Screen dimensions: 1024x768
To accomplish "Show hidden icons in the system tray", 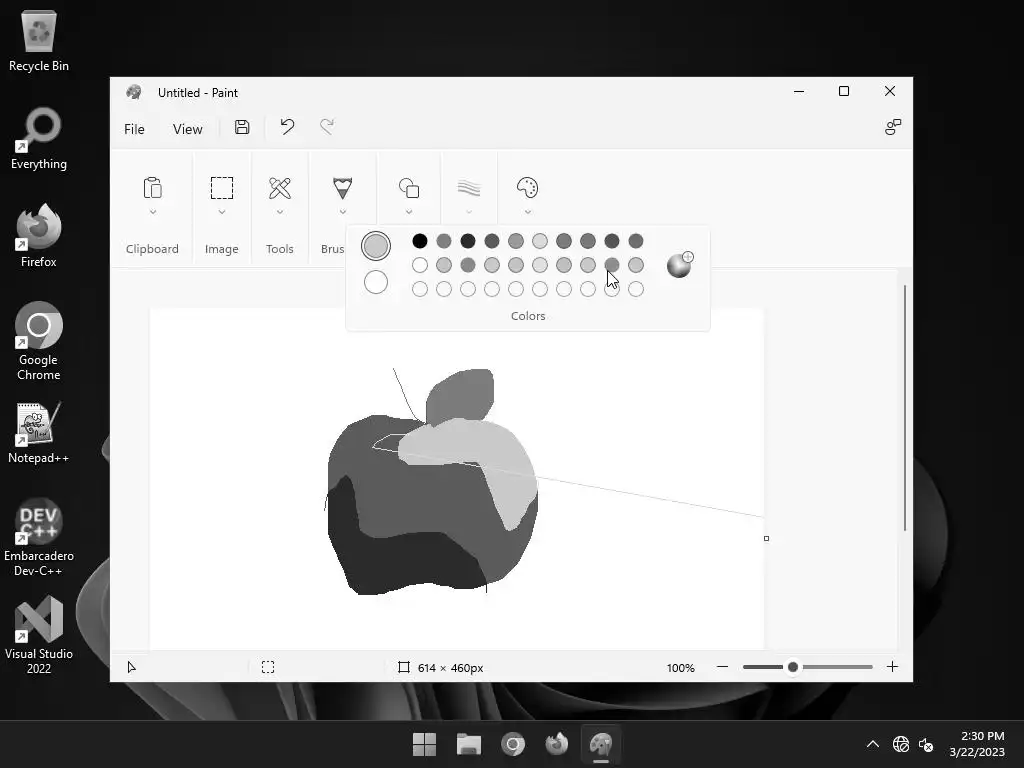I will coord(872,744).
